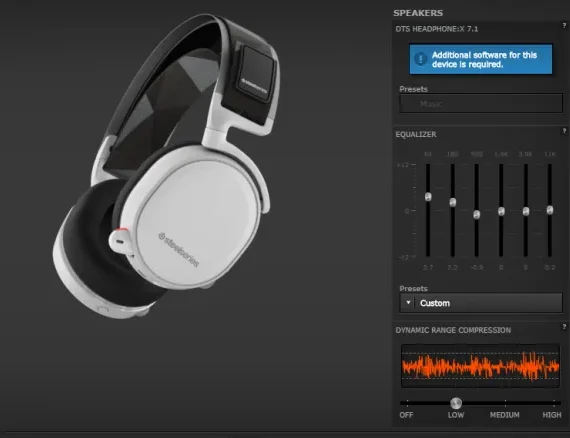Image resolution: width=570 pixels, height=438 pixels.
Task: Set dynamic range compression to HIGH
Action: (552, 415)
